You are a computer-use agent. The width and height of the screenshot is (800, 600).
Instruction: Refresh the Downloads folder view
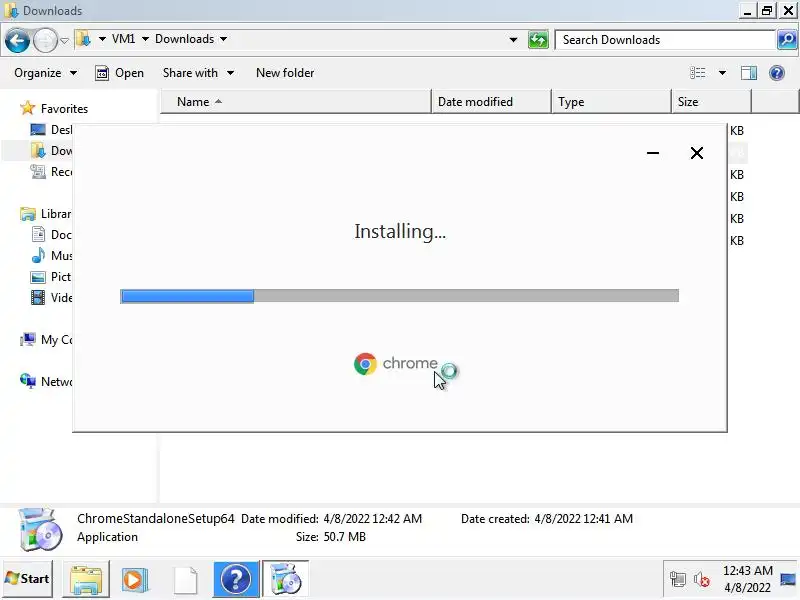pos(538,40)
